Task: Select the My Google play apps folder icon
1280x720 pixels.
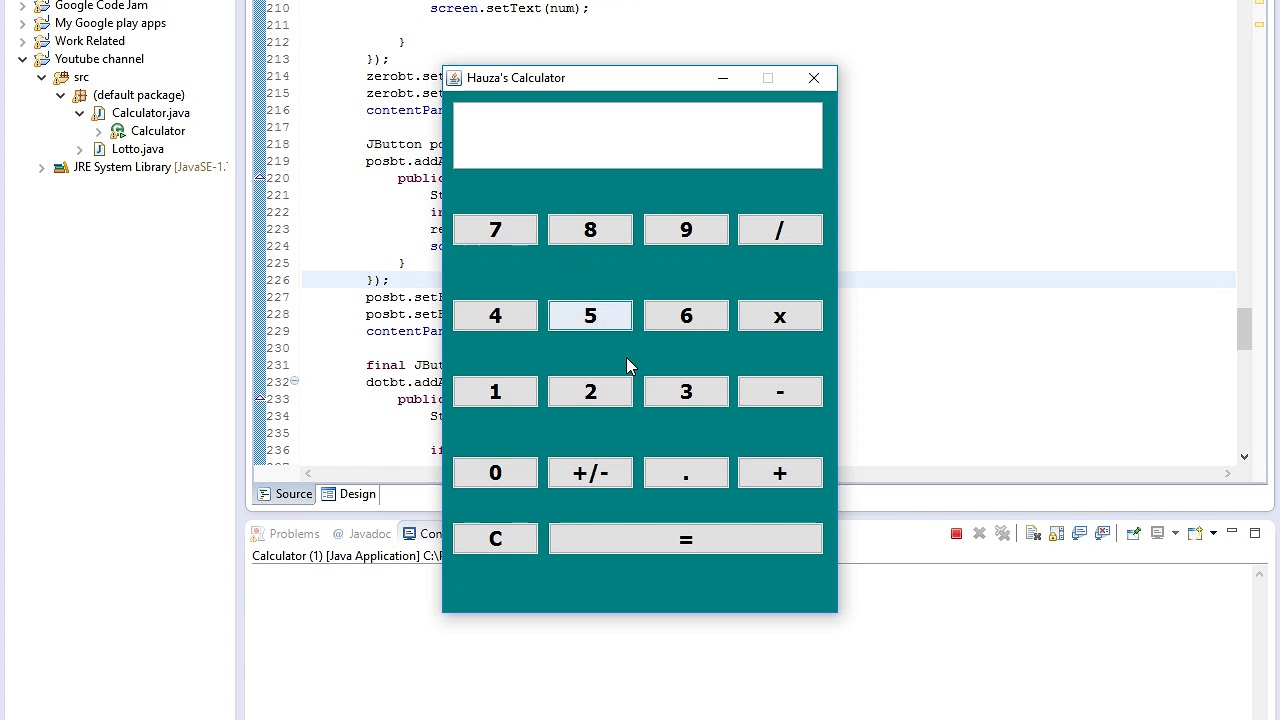Action: click(x=42, y=23)
